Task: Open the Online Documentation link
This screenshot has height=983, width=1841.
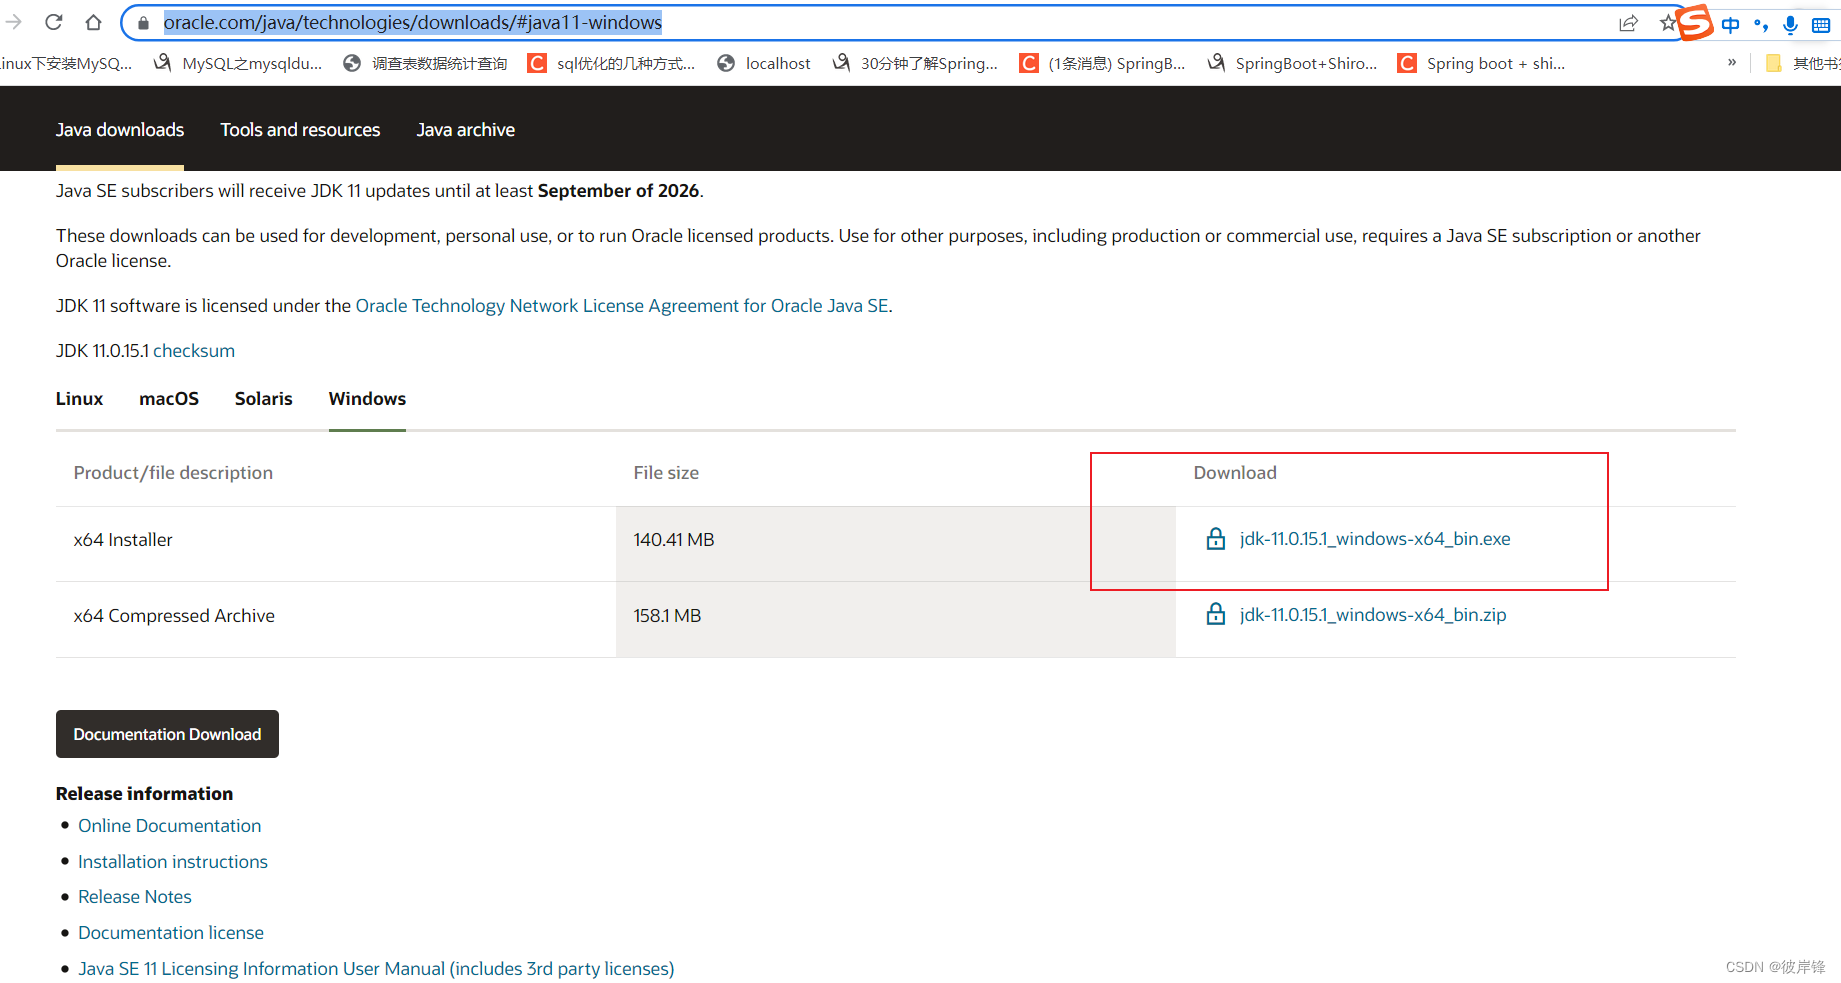Action: [170, 826]
